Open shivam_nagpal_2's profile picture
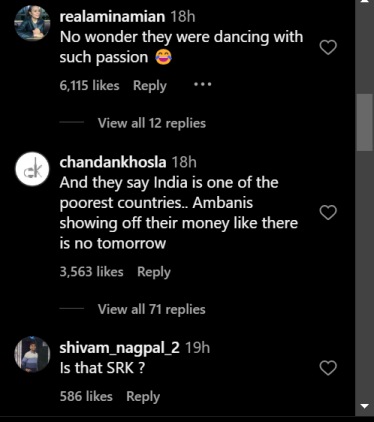The height and width of the screenshot is (422, 374). click(32, 354)
